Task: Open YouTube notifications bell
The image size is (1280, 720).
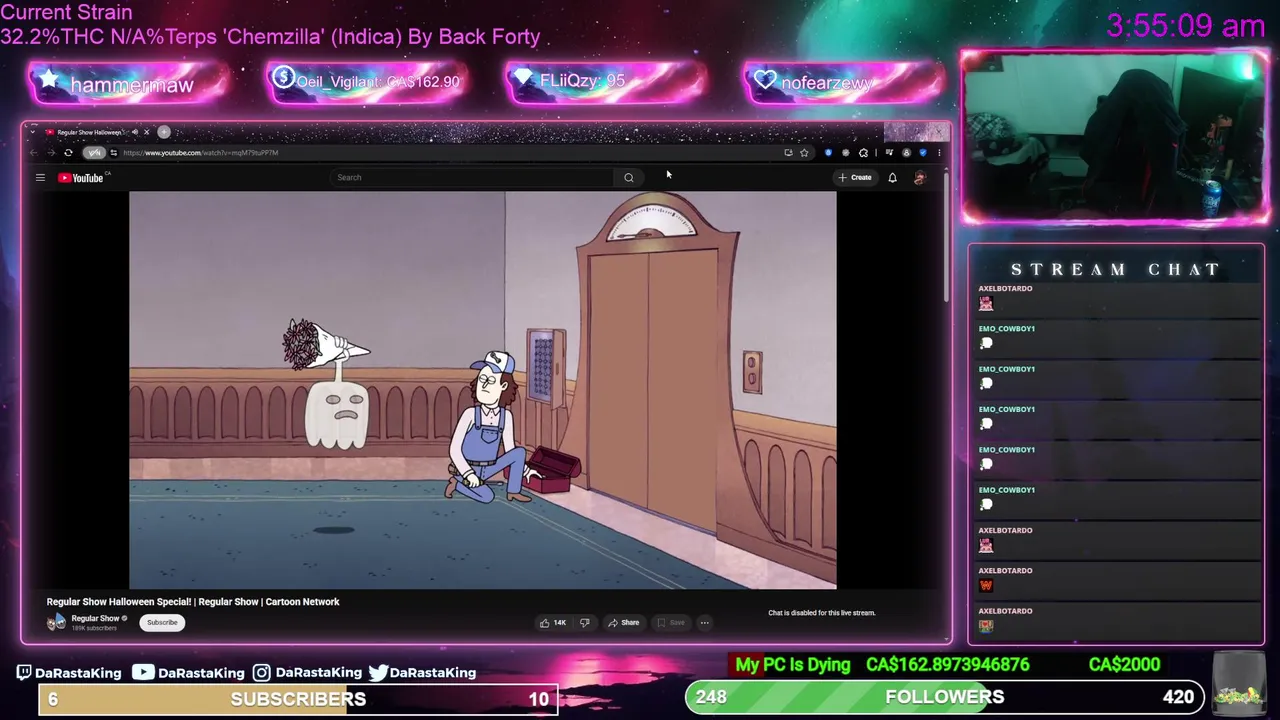Action: [892, 178]
